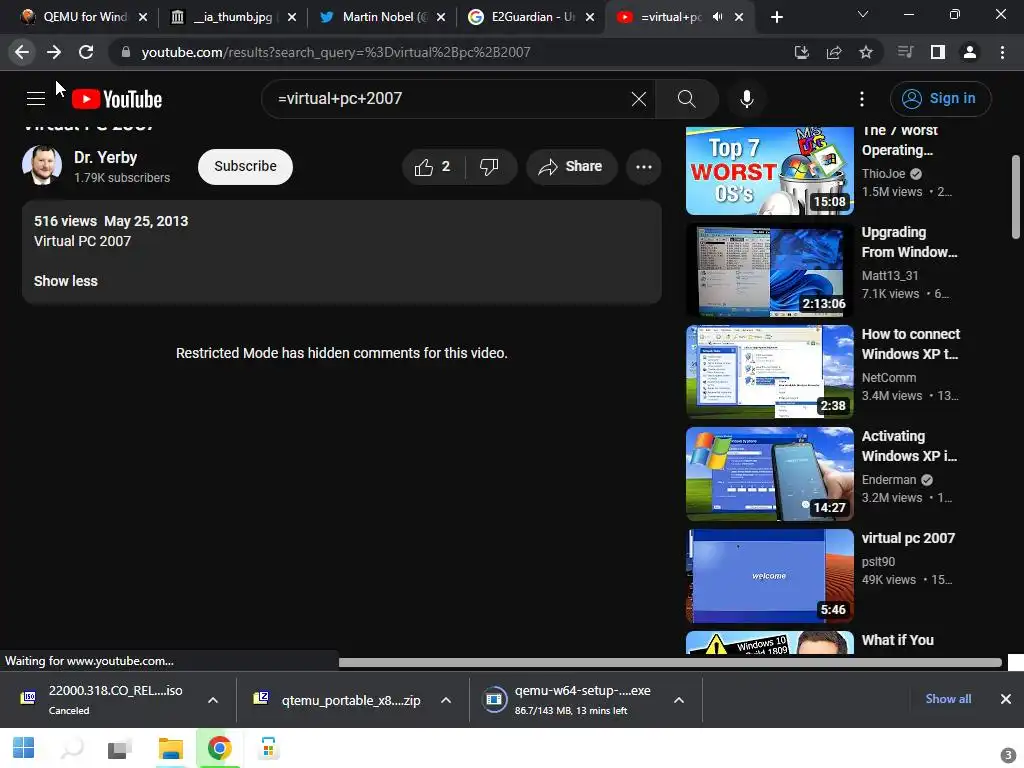Open the YouTube hamburger guide menu
Screen dimensions: 1024x768
tap(36, 99)
